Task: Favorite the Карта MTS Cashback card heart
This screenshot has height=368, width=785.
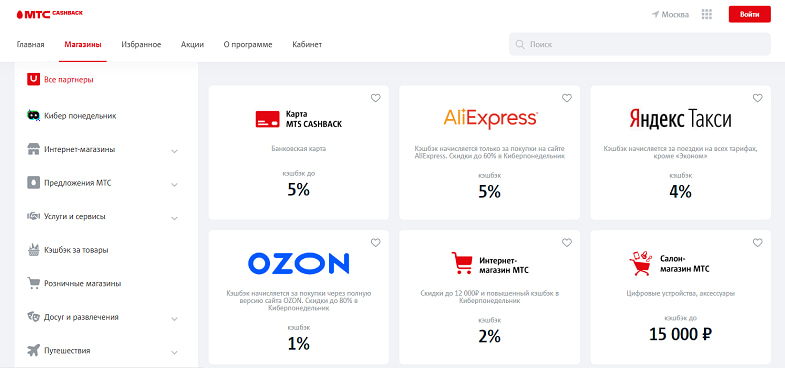Action: pyautogui.click(x=375, y=98)
